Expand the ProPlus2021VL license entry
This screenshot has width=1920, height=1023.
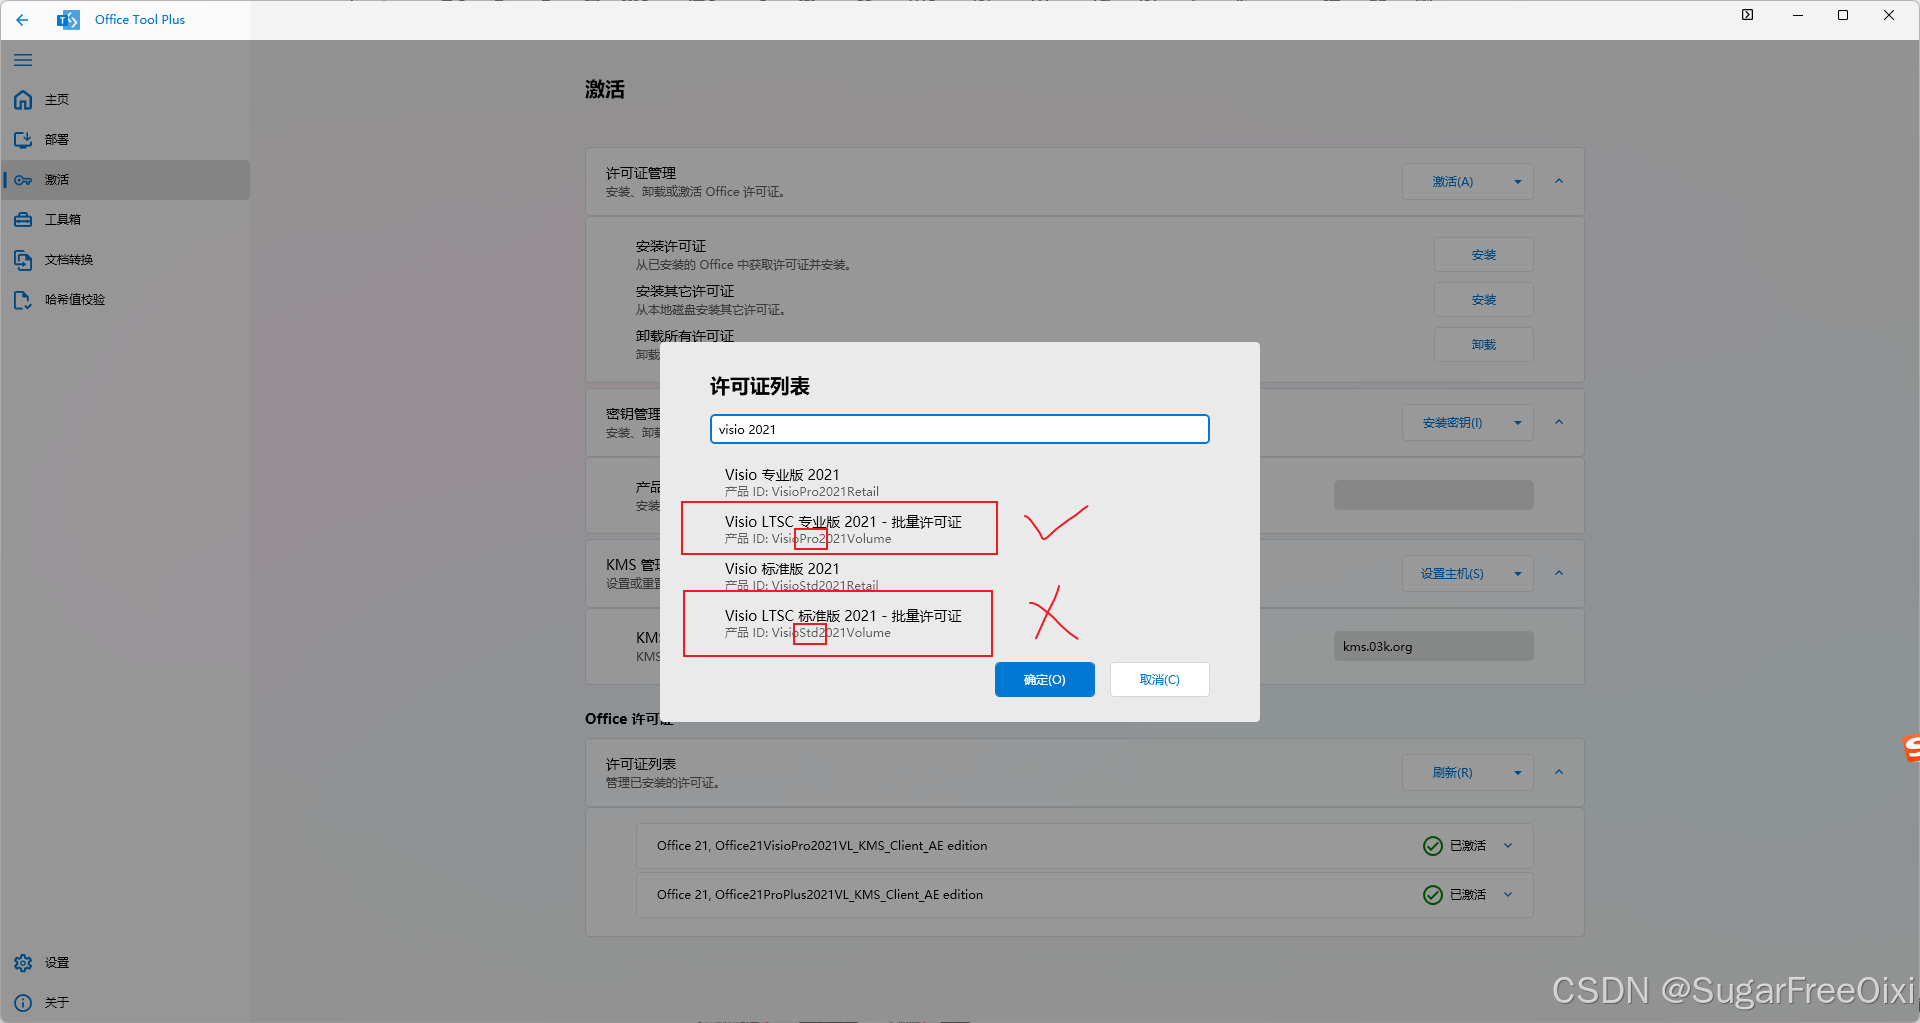1508,895
